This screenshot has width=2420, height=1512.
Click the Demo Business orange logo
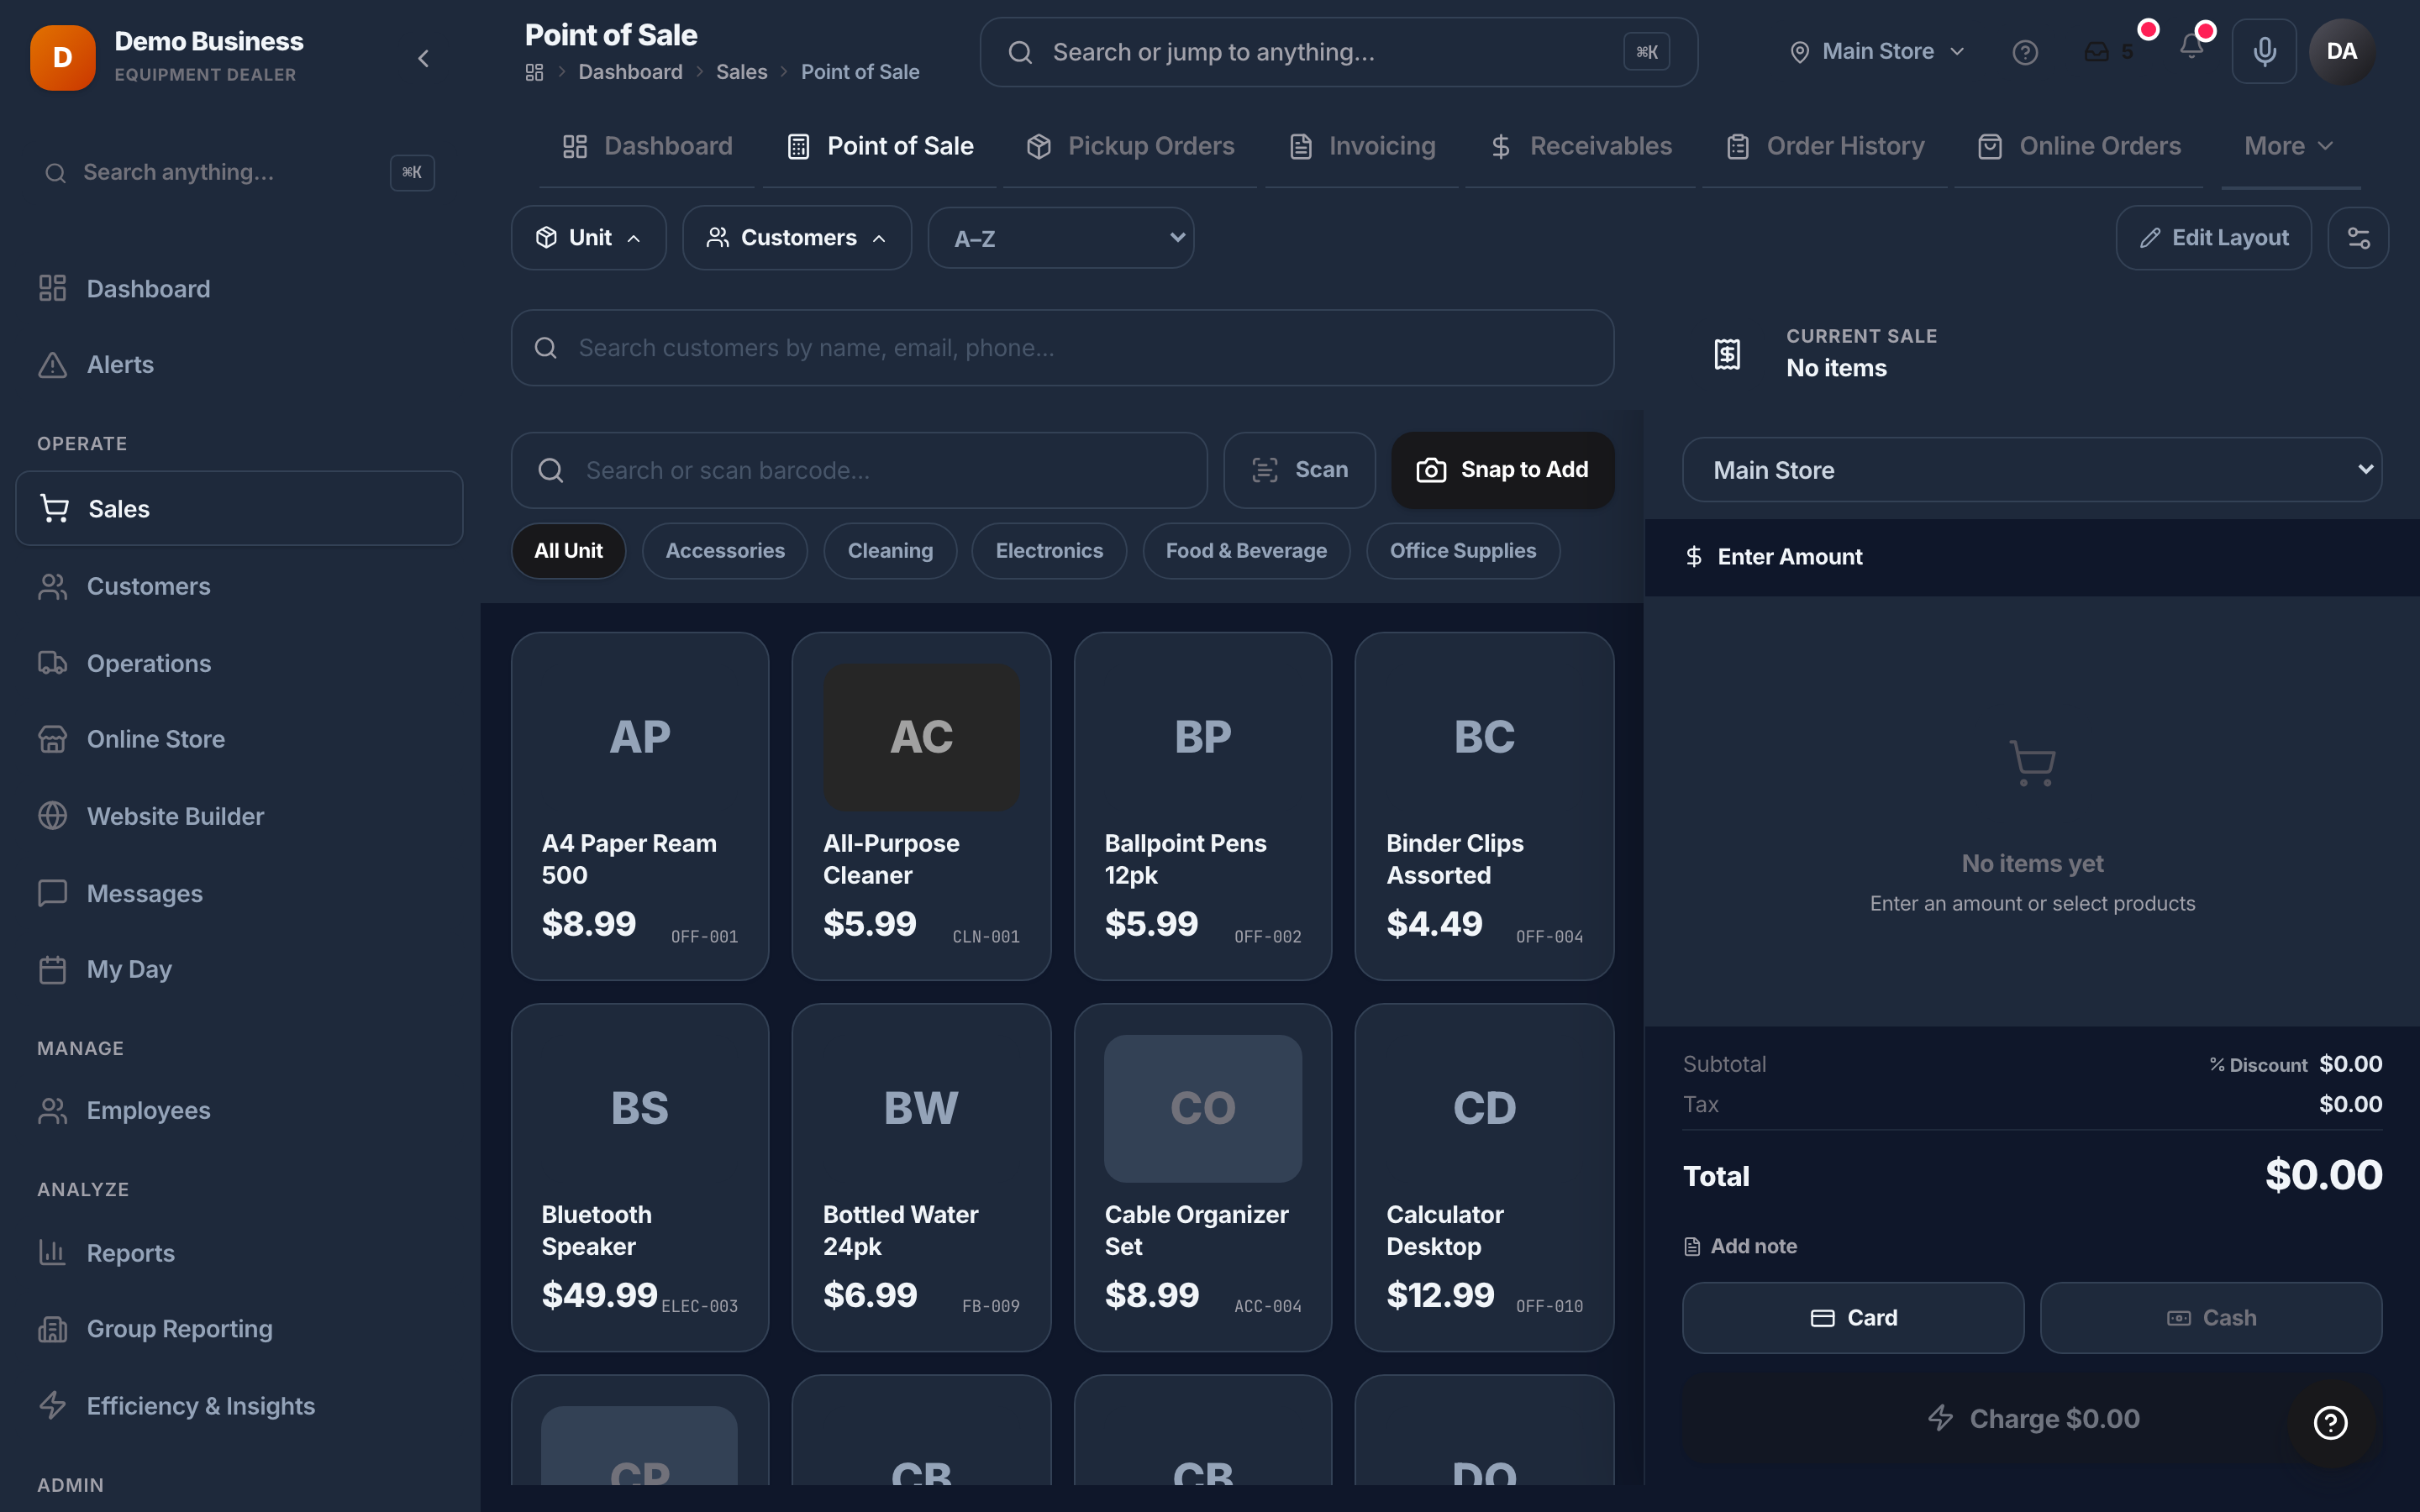(x=62, y=57)
